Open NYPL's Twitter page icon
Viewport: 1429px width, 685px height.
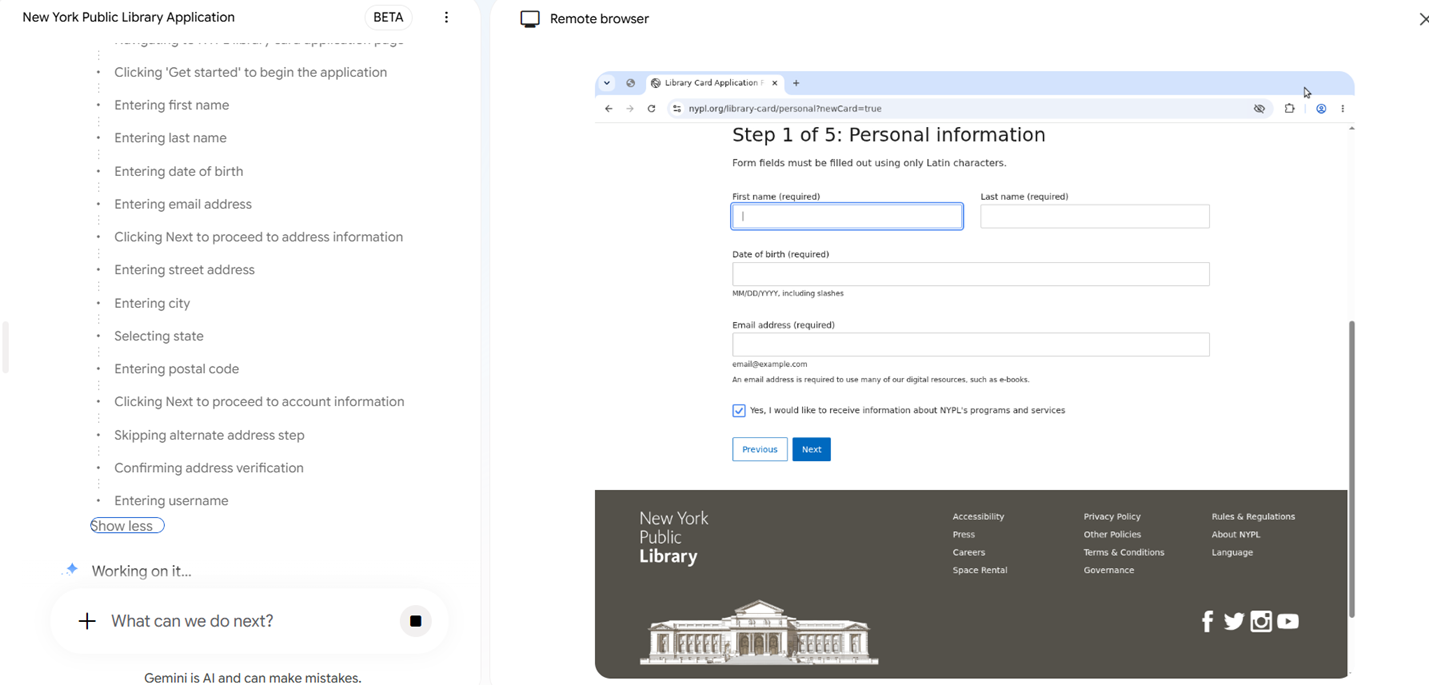pos(1234,622)
